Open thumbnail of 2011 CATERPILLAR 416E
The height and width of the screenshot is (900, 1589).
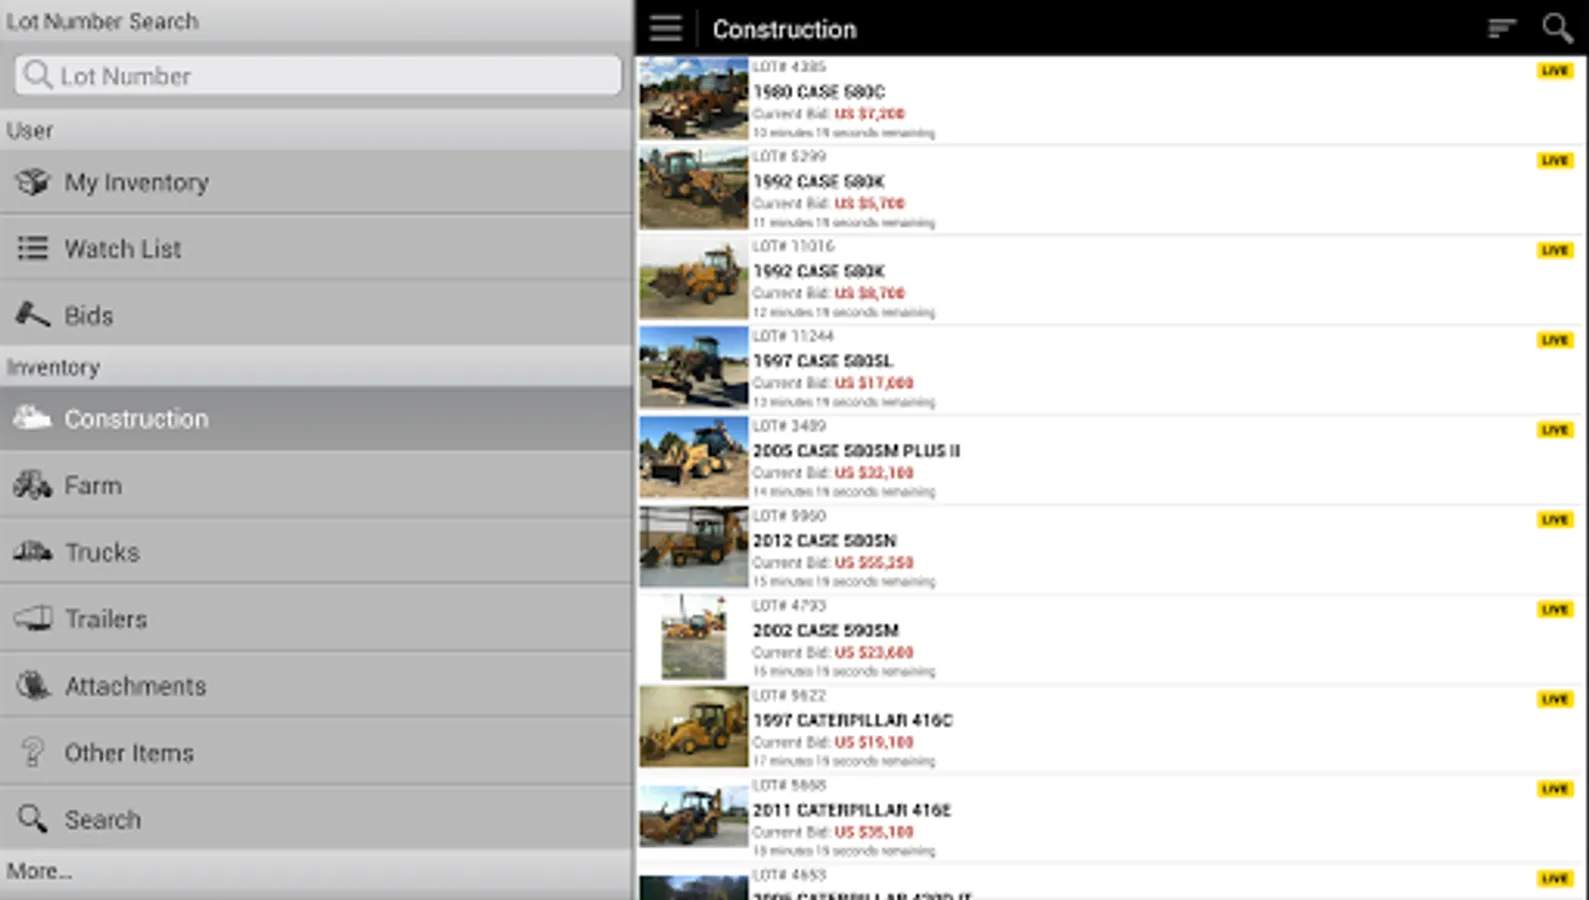point(694,817)
